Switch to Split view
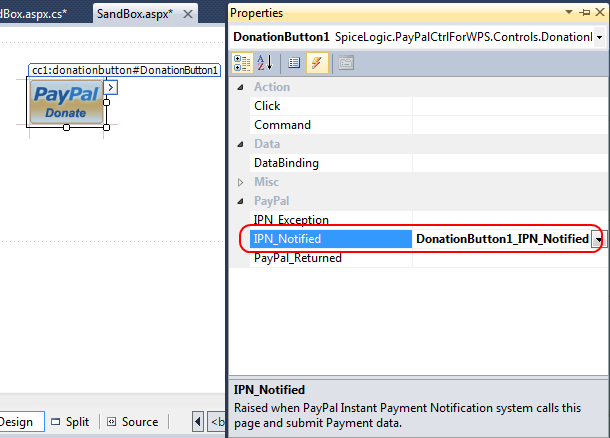This screenshot has height=438, width=610. tap(70, 422)
